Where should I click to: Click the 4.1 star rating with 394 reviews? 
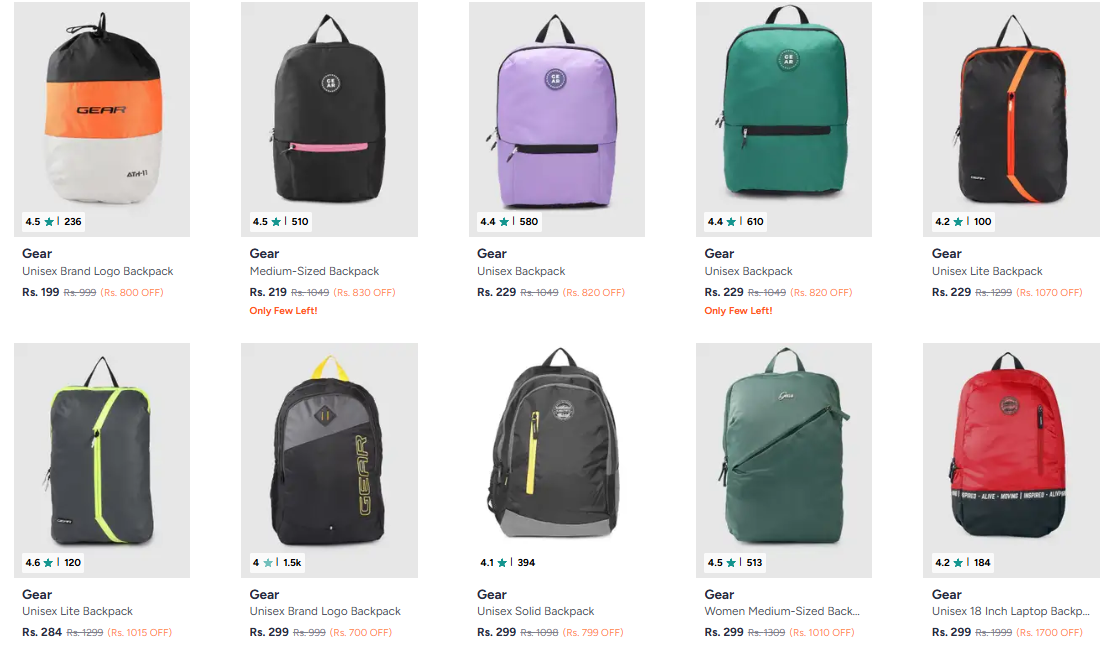[x=508, y=562]
